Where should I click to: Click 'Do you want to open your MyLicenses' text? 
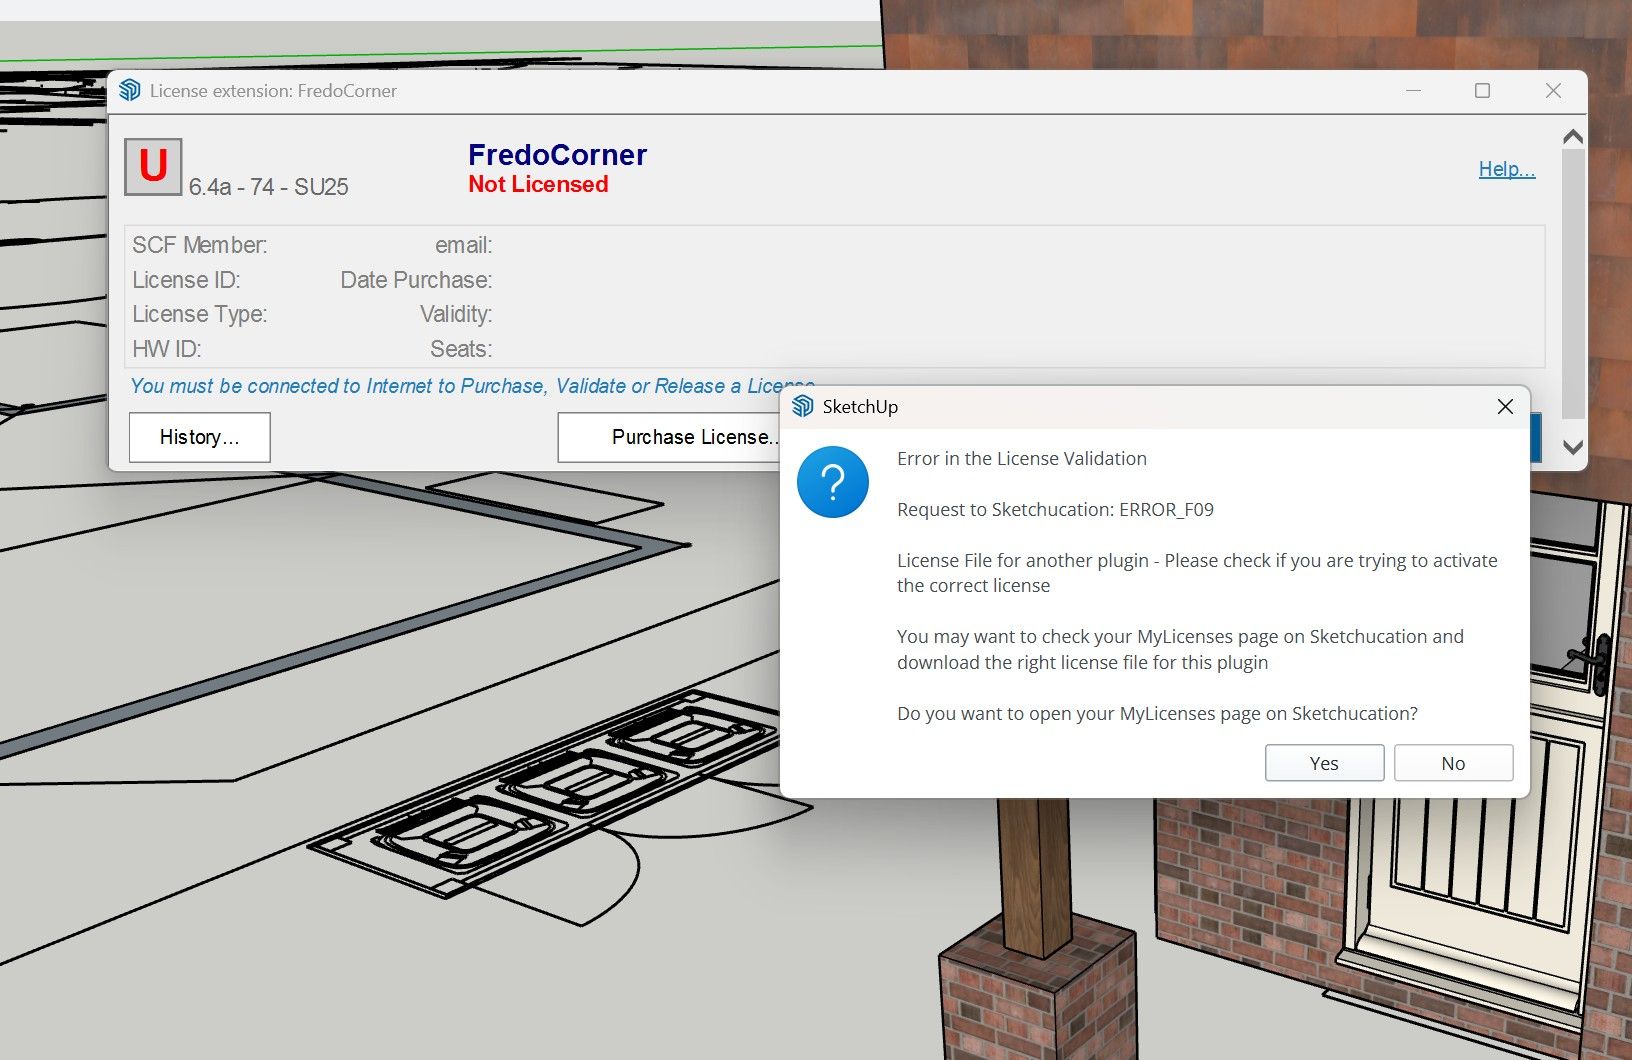[x=1157, y=713]
